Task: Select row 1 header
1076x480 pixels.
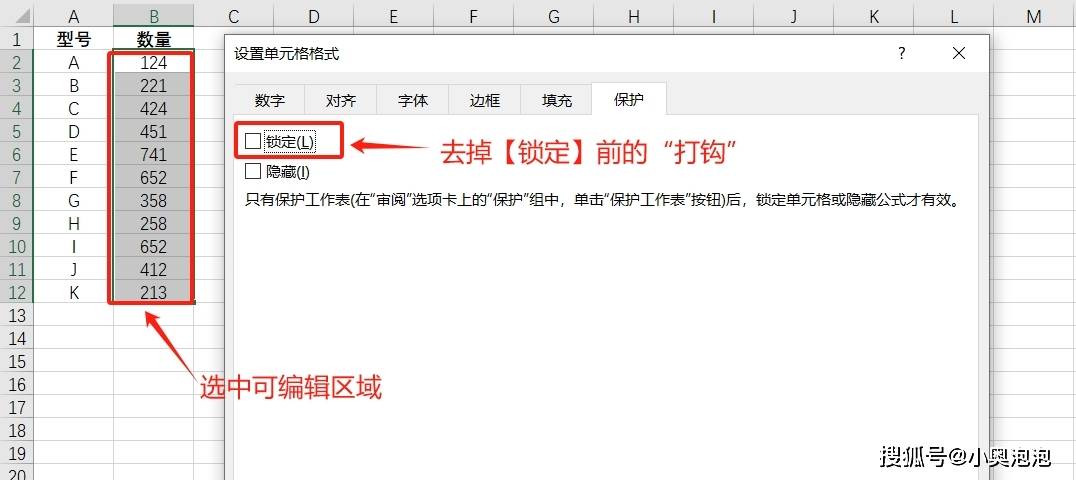Action: (x=16, y=40)
